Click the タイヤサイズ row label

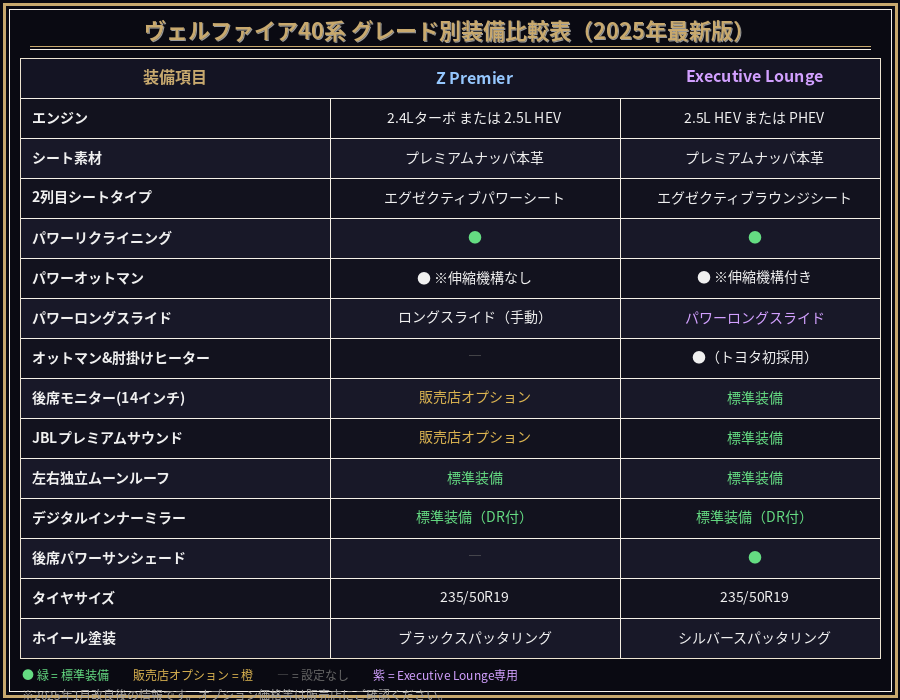[x=73, y=598]
